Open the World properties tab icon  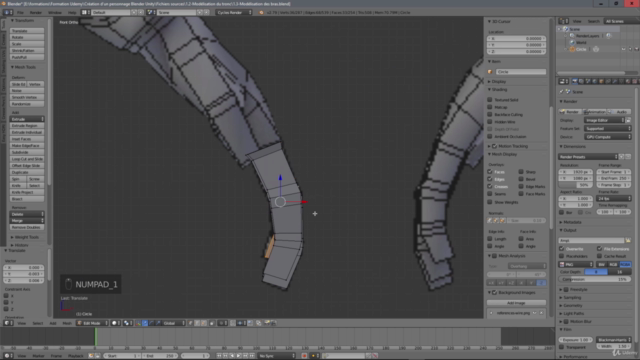(595, 81)
